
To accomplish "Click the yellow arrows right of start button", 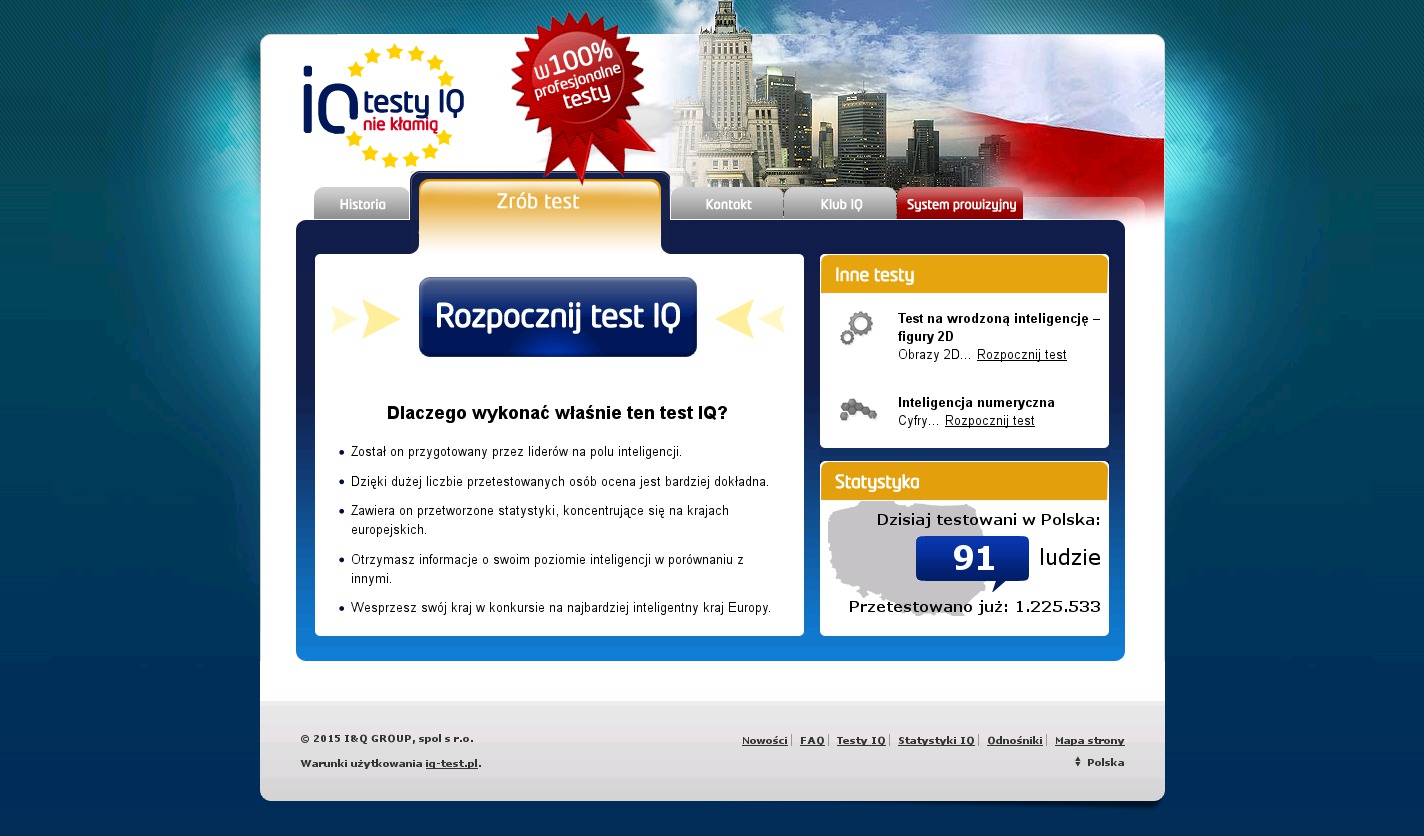I will click(749, 318).
